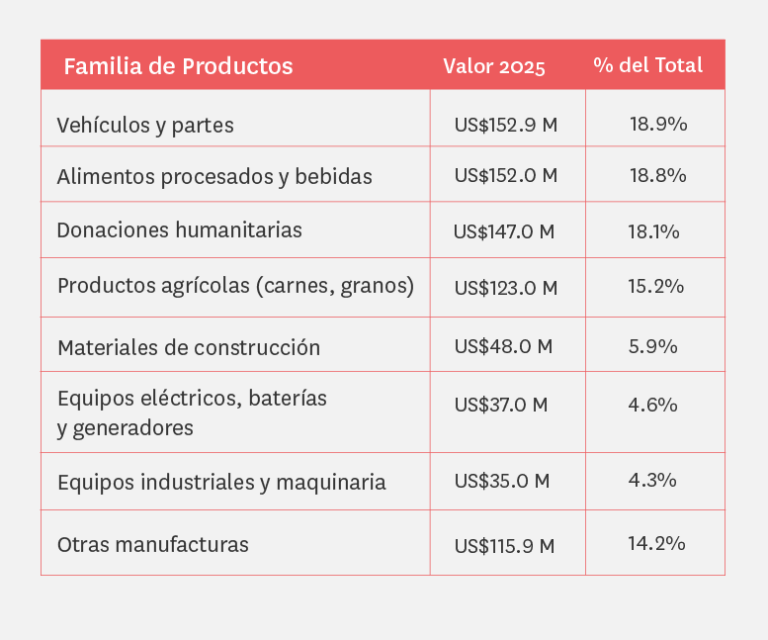
Task: Click "Alimentos procesados y bebidas" cell
Action: tap(214, 176)
